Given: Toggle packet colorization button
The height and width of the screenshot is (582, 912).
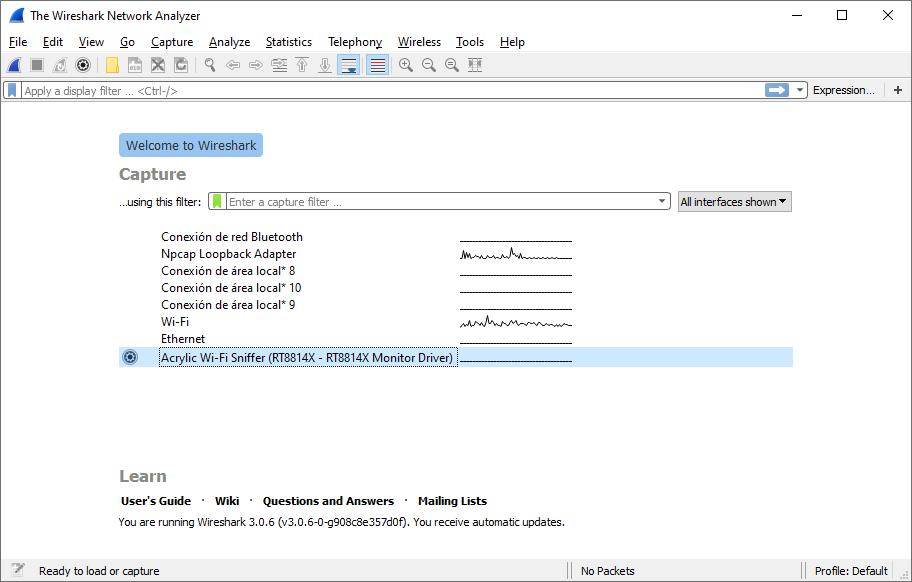Looking at the screenshot, I should (x=377, y=65).
